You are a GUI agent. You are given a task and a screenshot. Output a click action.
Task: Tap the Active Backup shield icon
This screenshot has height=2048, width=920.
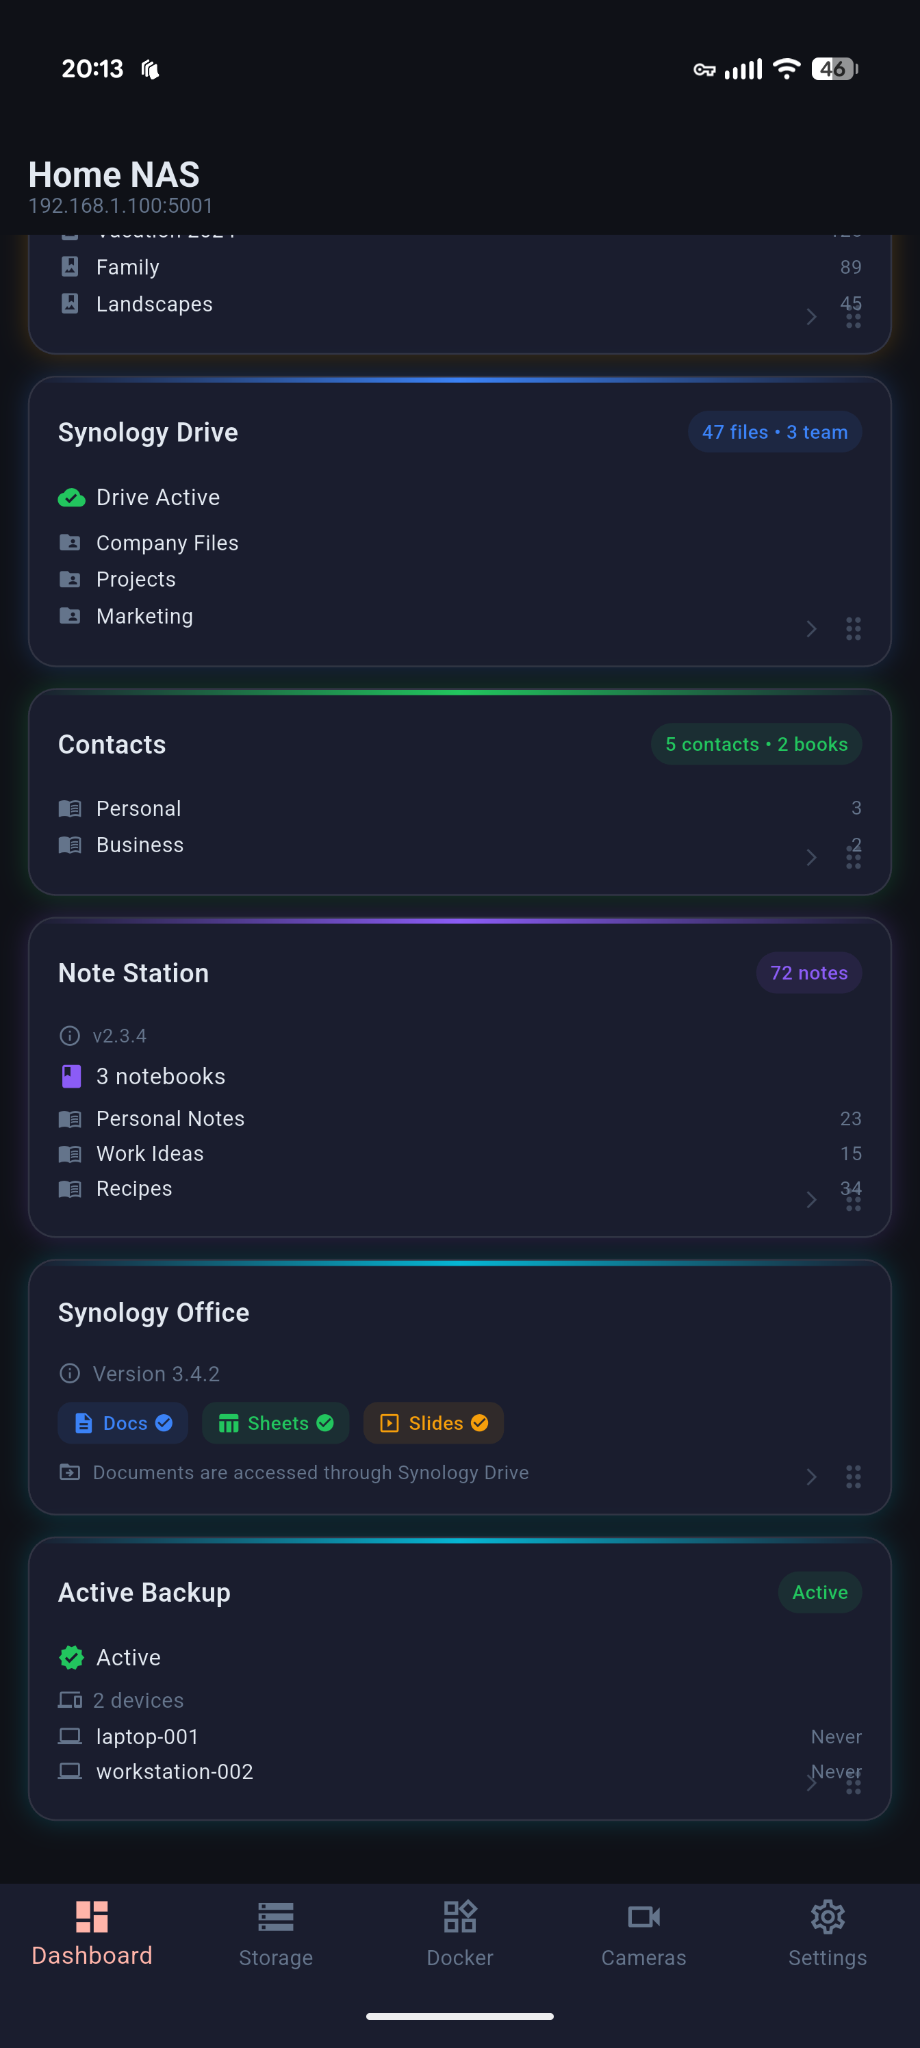click(x=71, y=1657)
